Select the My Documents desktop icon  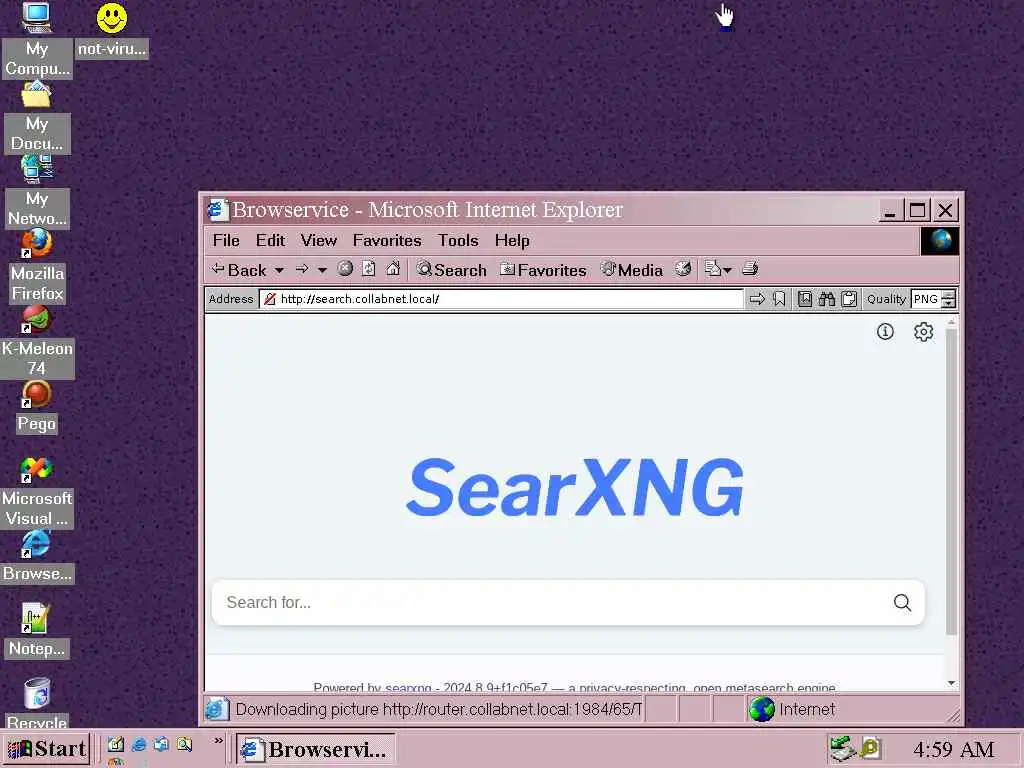point(37,118)
